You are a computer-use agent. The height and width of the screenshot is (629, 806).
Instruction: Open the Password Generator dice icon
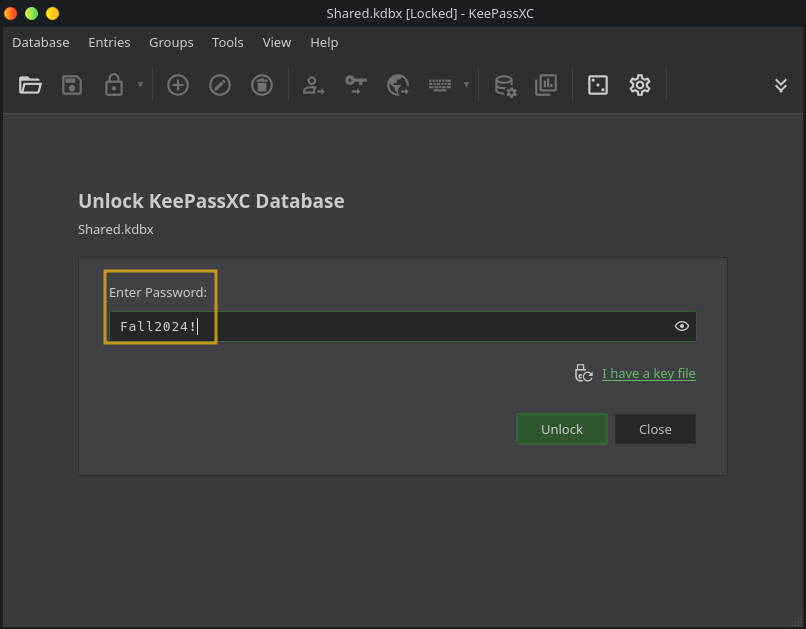598,85
